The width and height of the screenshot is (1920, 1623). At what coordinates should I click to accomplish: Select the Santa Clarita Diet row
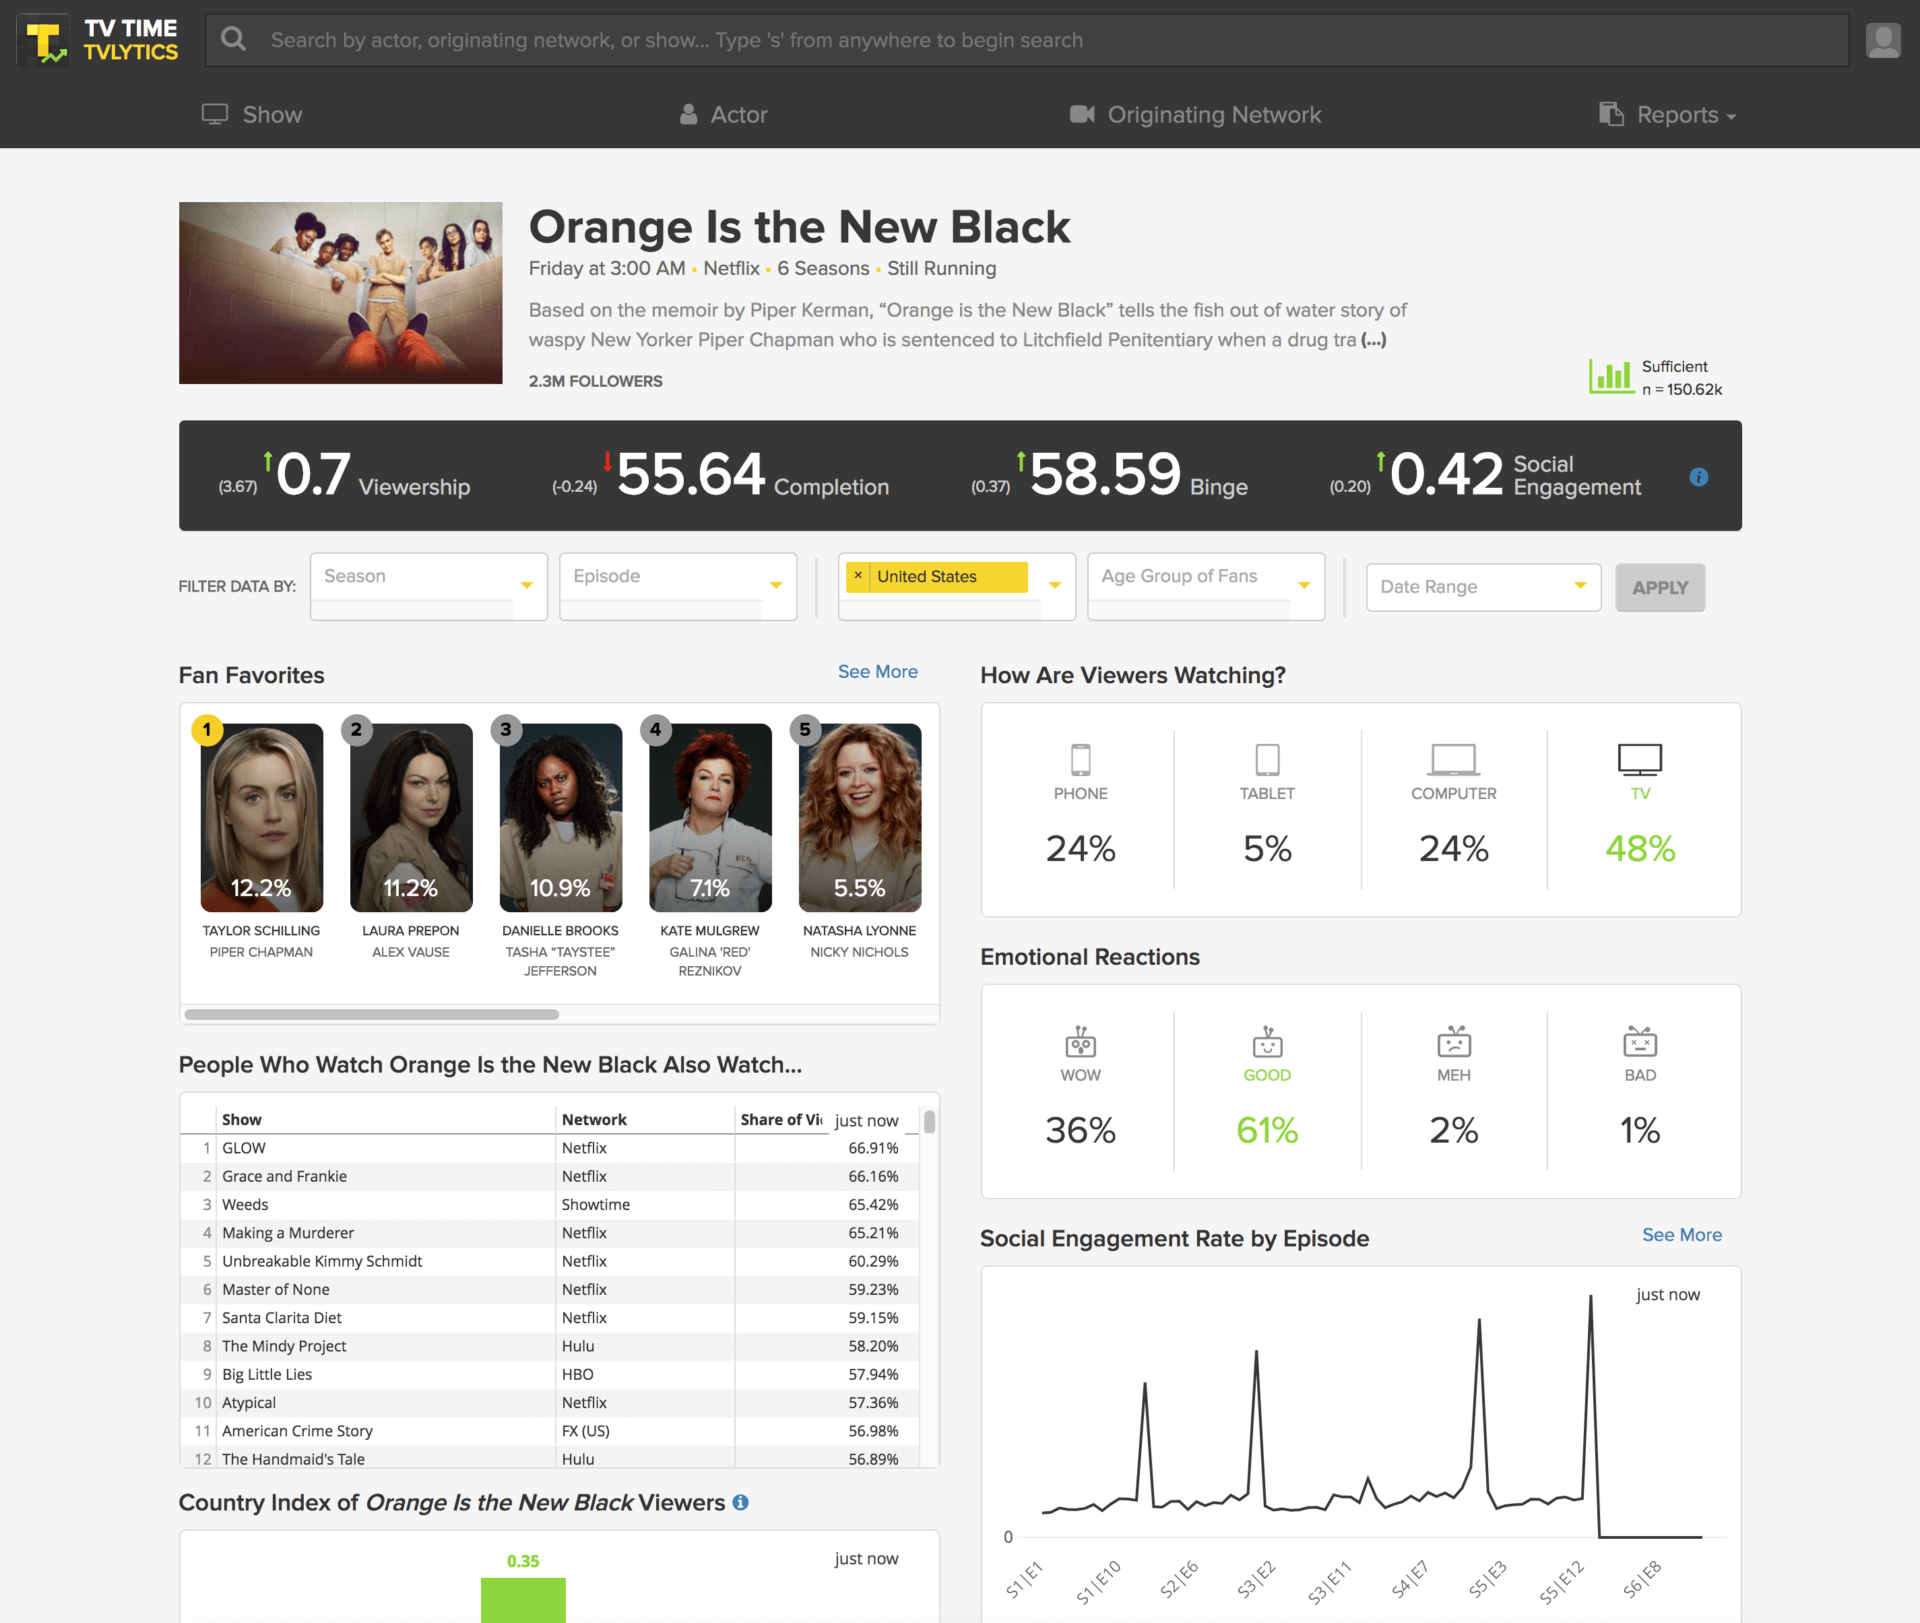click(550, 1318)
